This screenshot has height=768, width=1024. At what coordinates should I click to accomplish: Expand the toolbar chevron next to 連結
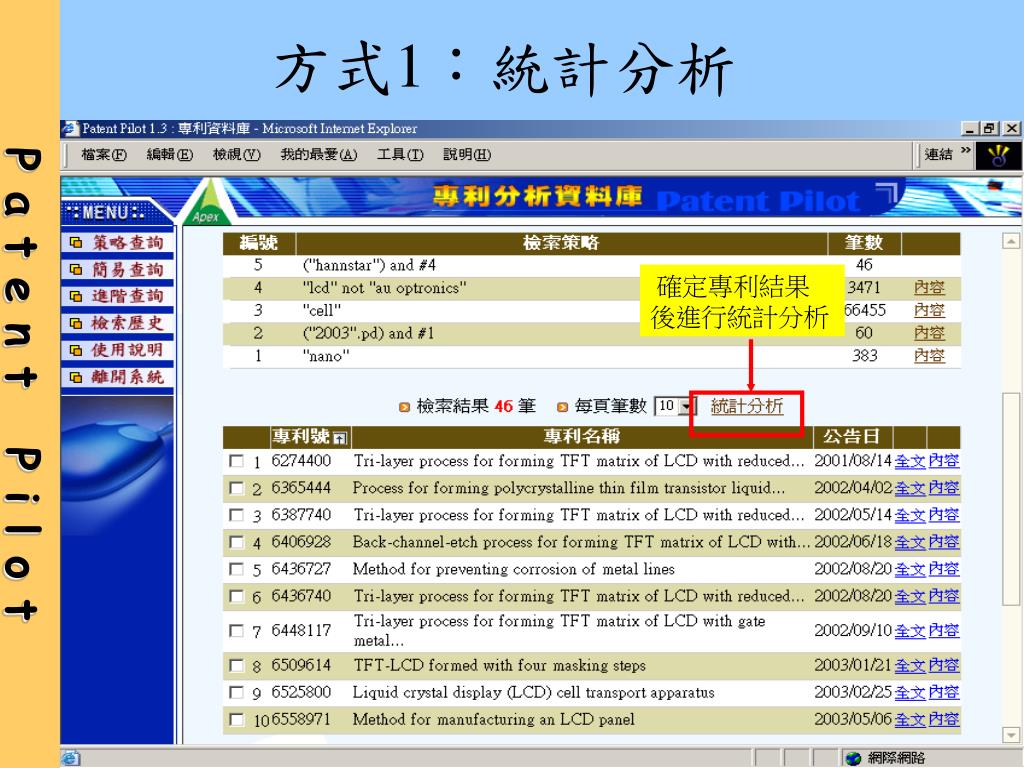coord(965,153)
